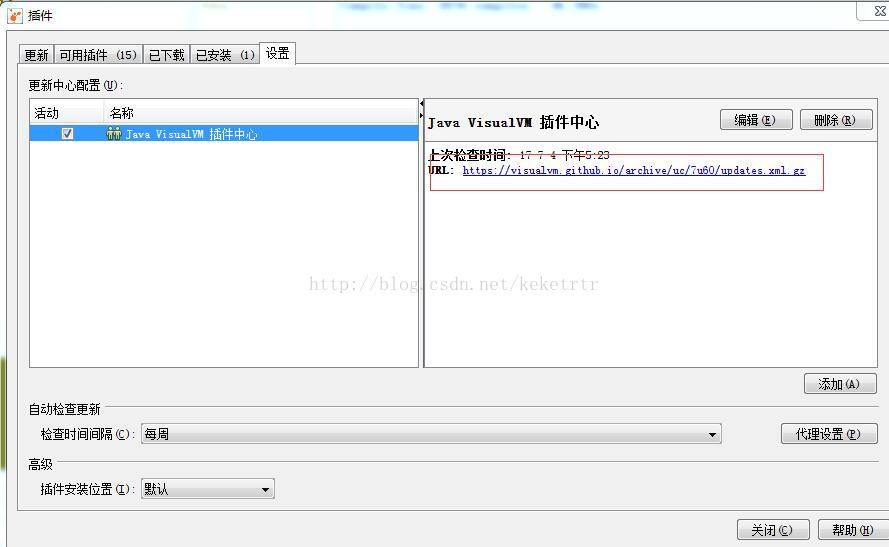The width and height of the screenshot is (889, 547).
Task: Switch to the 可用插件 (15) tab
Action: point(98,55)
